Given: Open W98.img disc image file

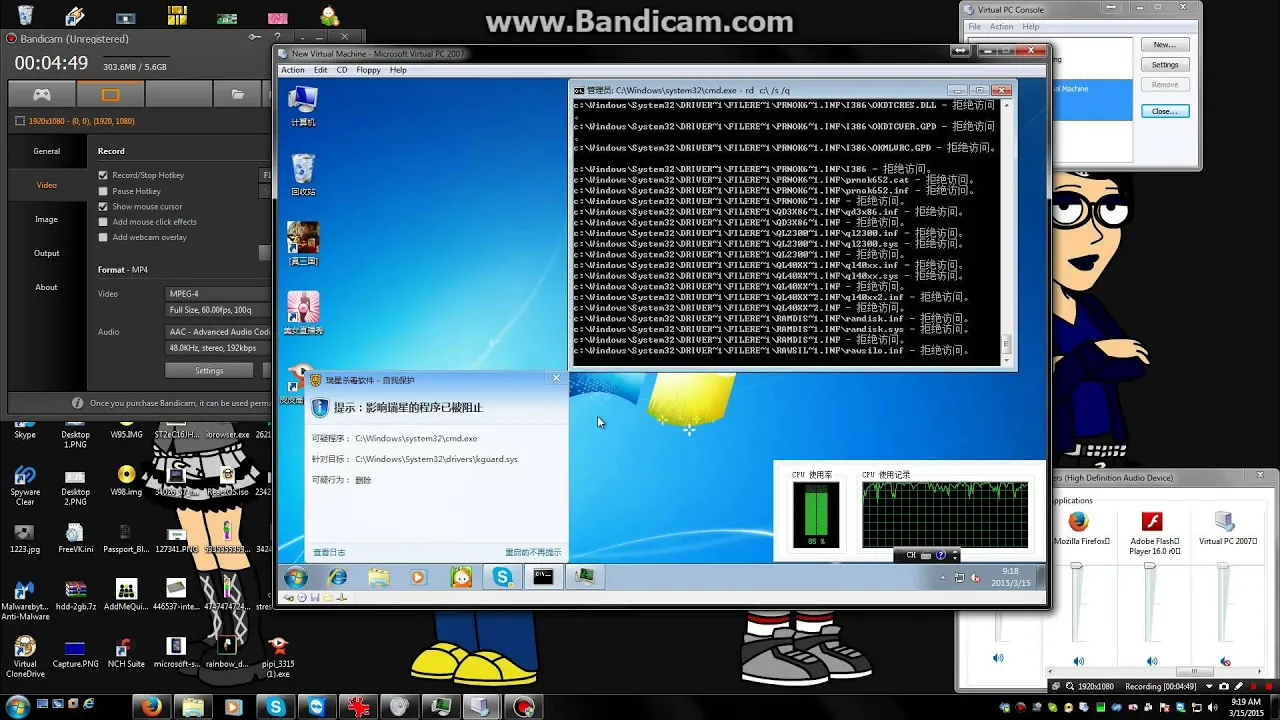Looking at the screenshot, I should click(126, 481).
